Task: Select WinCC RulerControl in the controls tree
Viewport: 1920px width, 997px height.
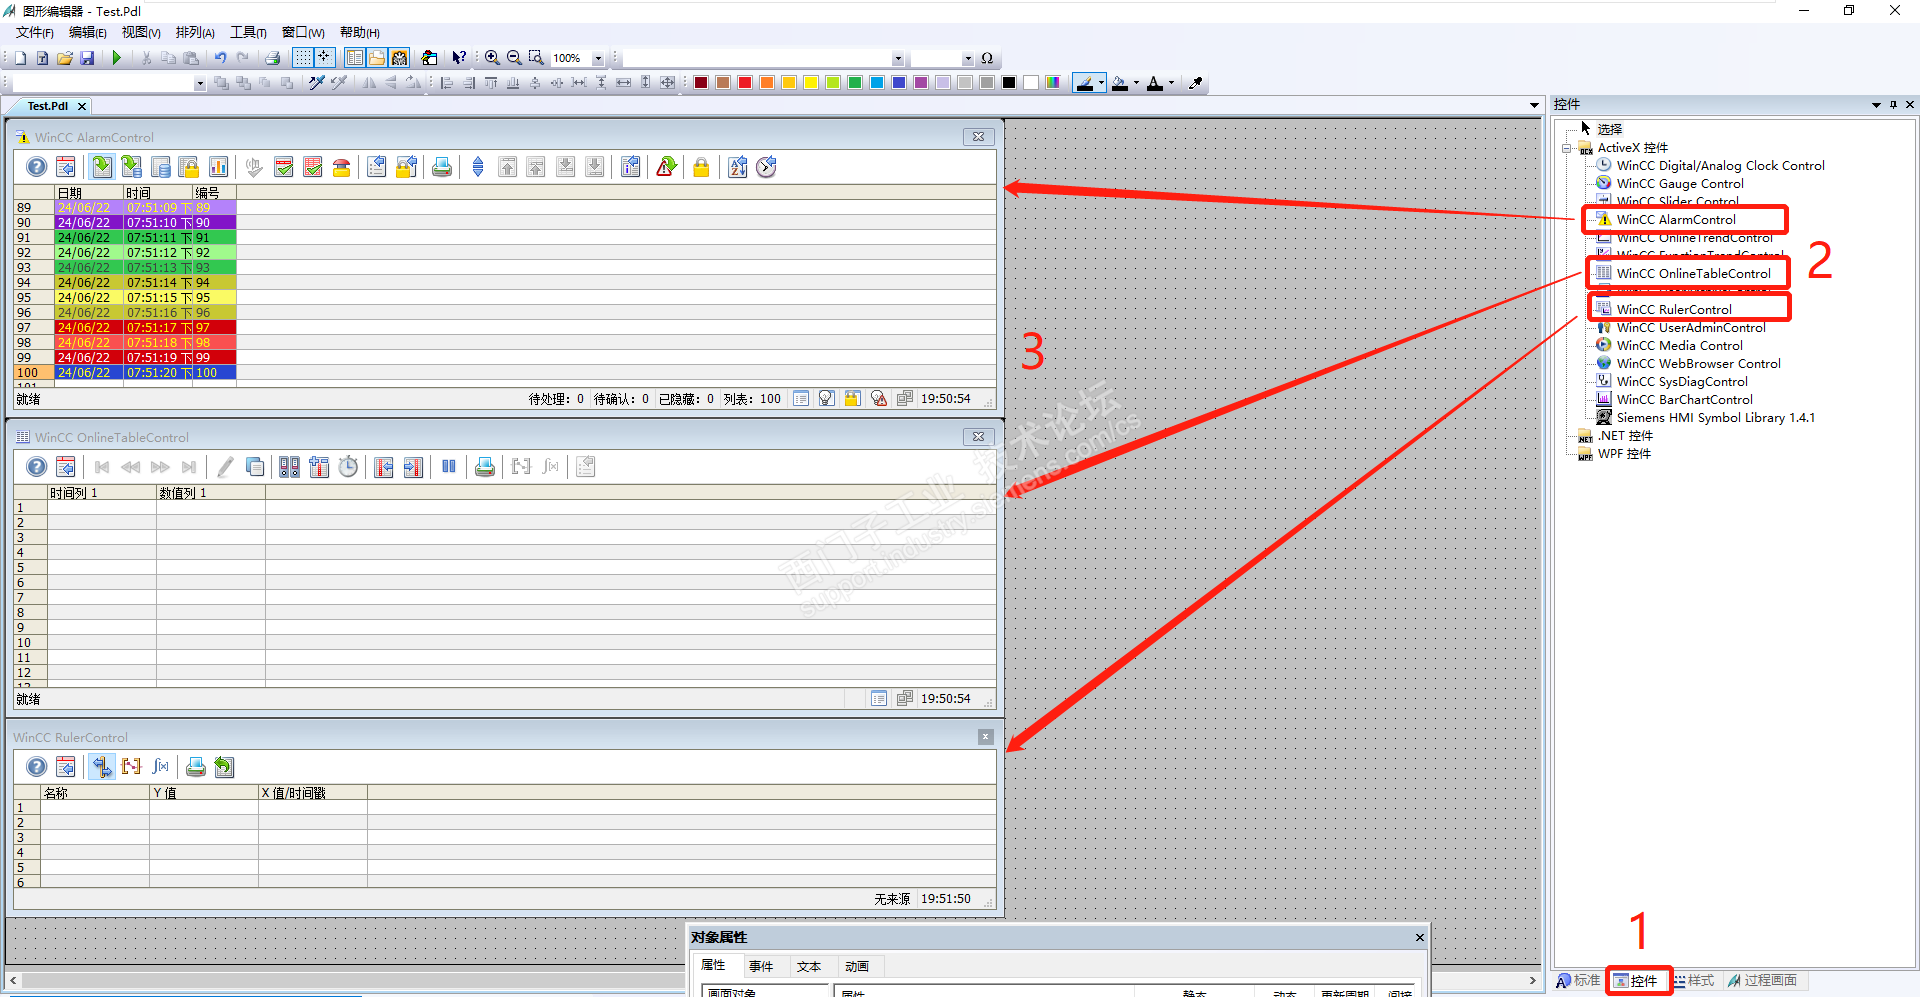Action: tap(1674, 310)
